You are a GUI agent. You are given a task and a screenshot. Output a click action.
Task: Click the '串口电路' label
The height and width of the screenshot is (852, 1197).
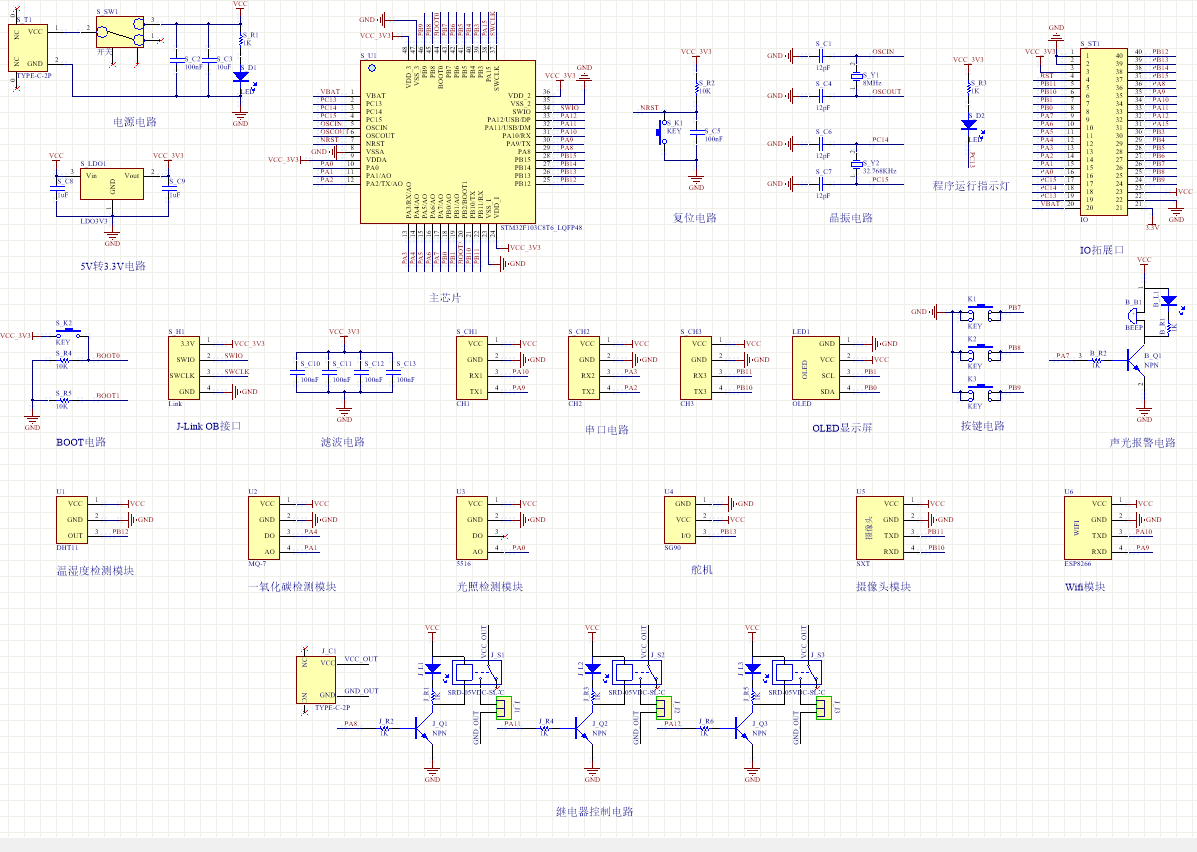click(607, 431)
